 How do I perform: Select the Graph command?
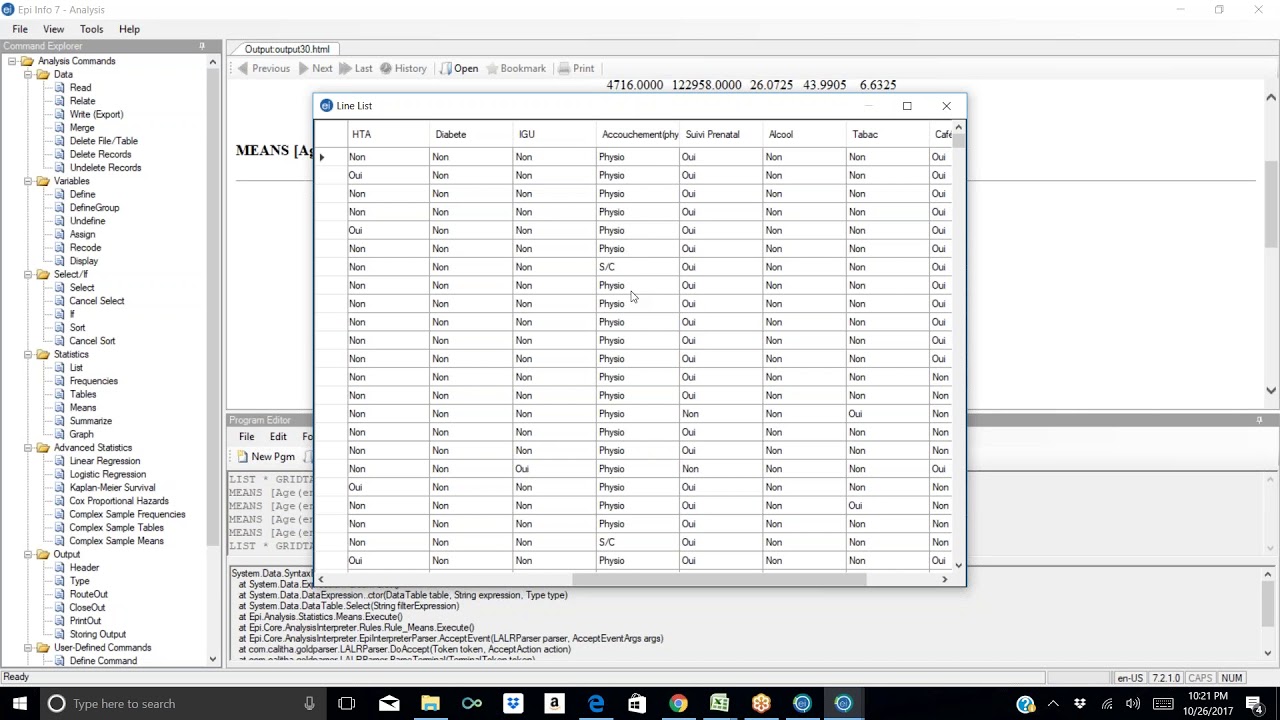point(81,434)
